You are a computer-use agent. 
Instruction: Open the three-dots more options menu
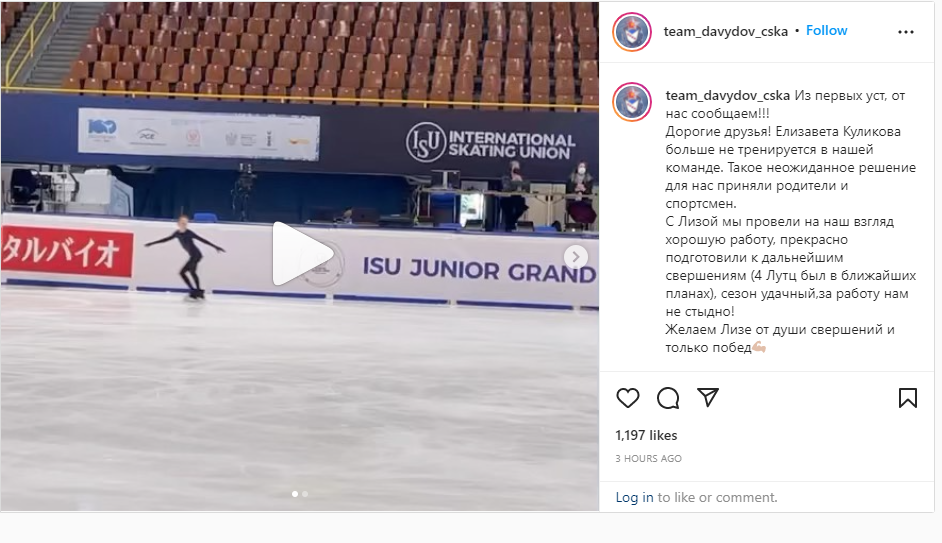point(906,32)
